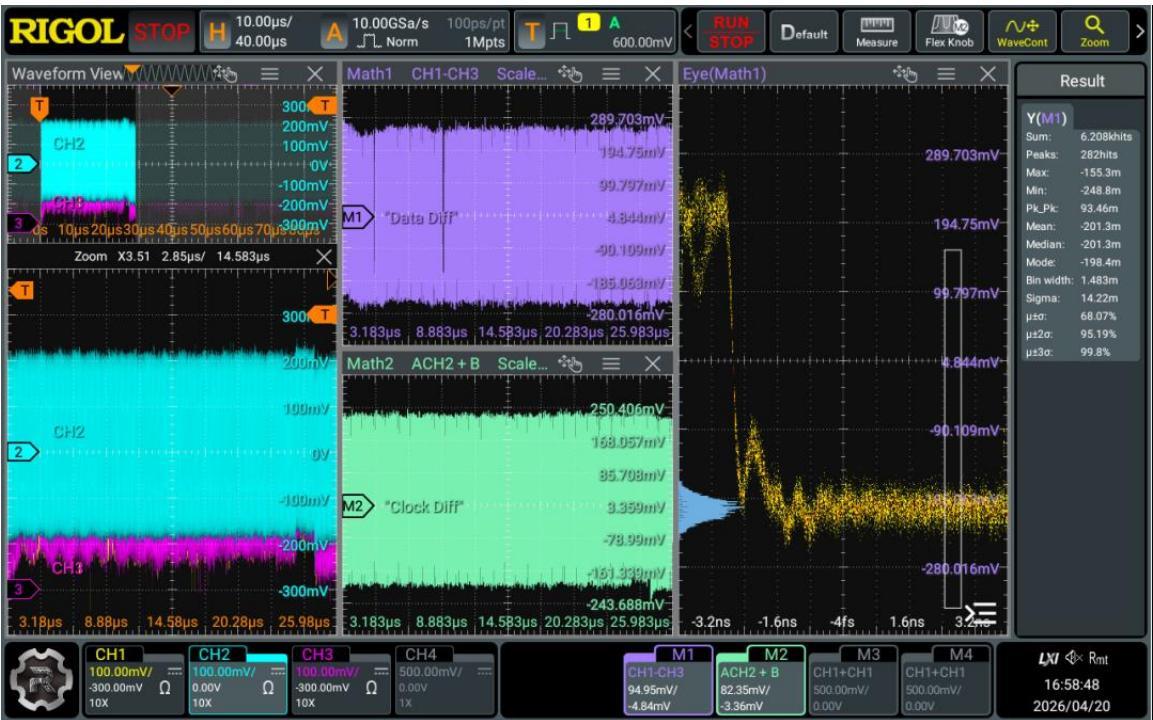Toggle the M1 math channel box
1153x720 pixels.
pyautogui.click(x=668, y=680)
